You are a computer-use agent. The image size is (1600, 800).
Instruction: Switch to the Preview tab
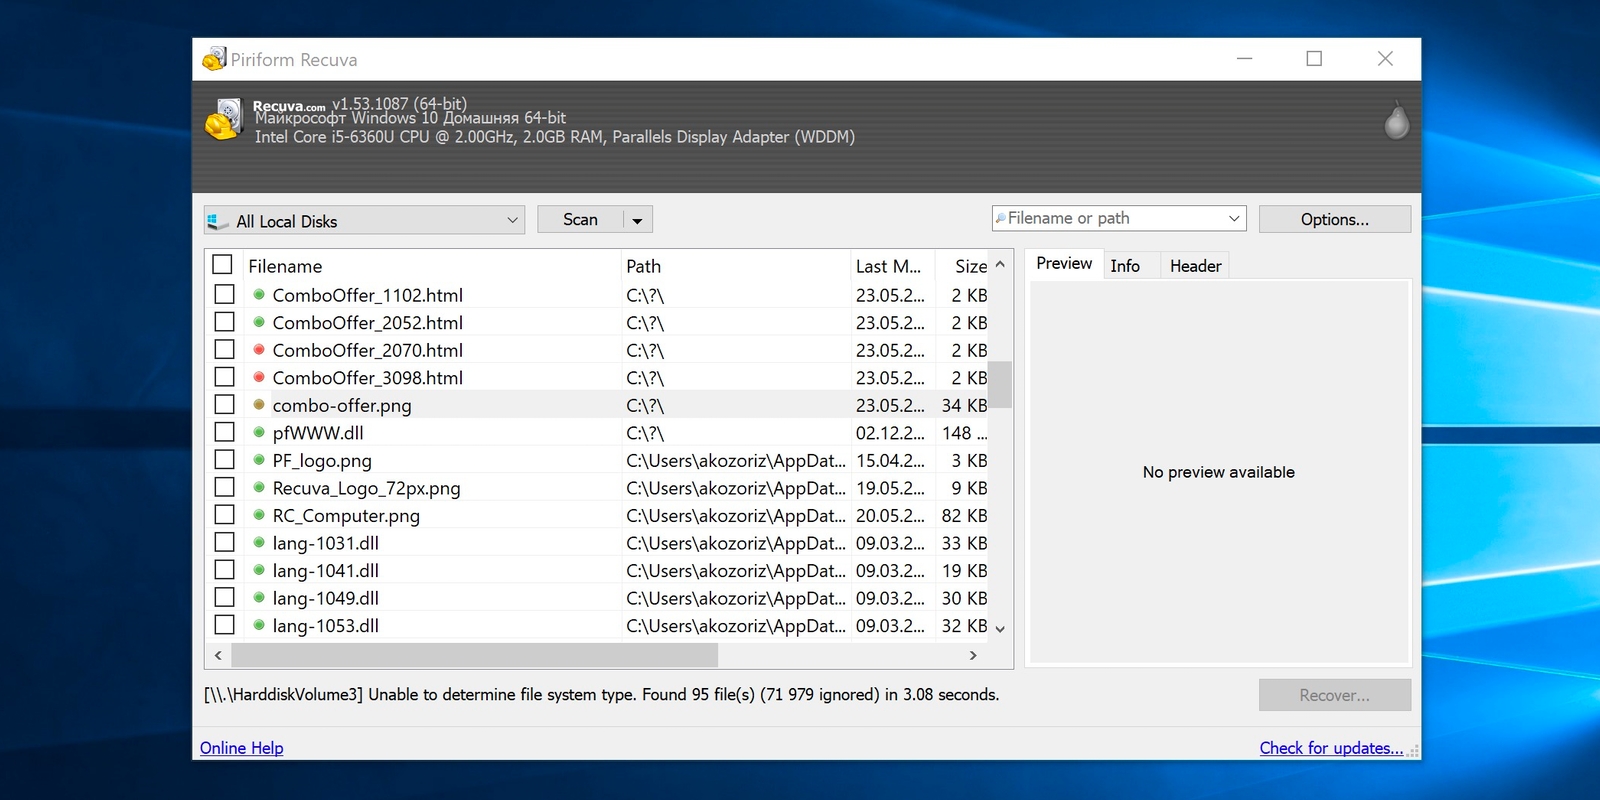coord(1064,263)
